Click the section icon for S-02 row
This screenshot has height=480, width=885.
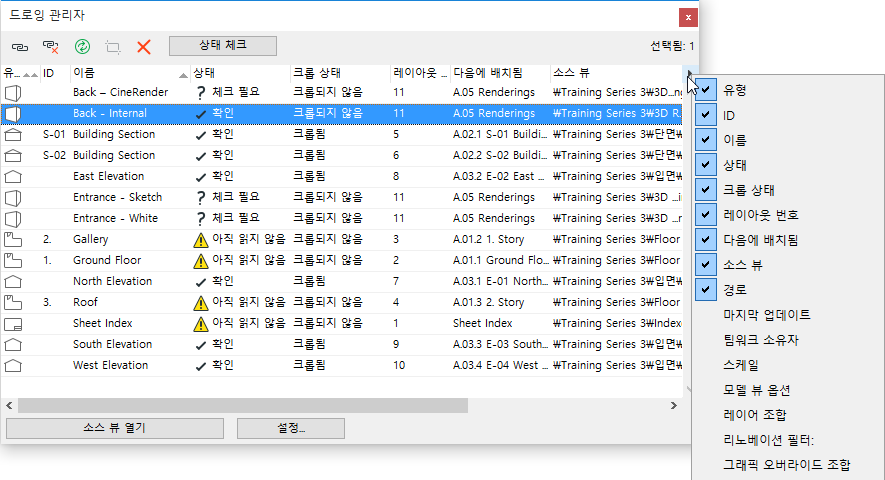tap(13, 155)
